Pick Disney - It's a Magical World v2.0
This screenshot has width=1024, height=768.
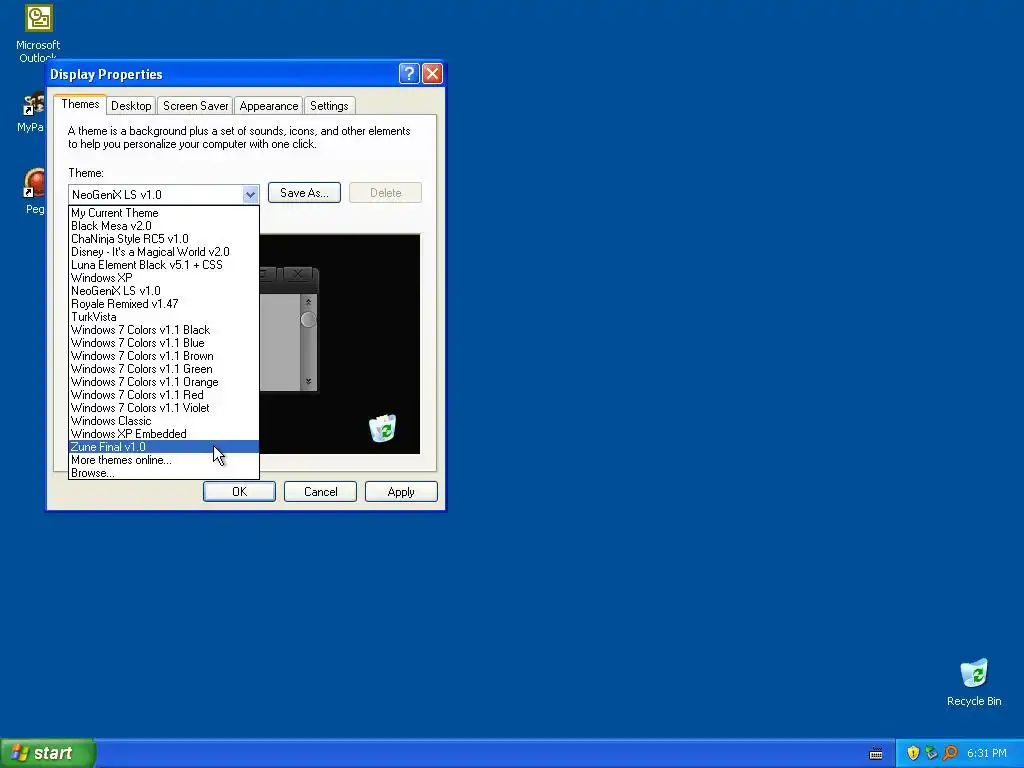[x=164, y=252]
